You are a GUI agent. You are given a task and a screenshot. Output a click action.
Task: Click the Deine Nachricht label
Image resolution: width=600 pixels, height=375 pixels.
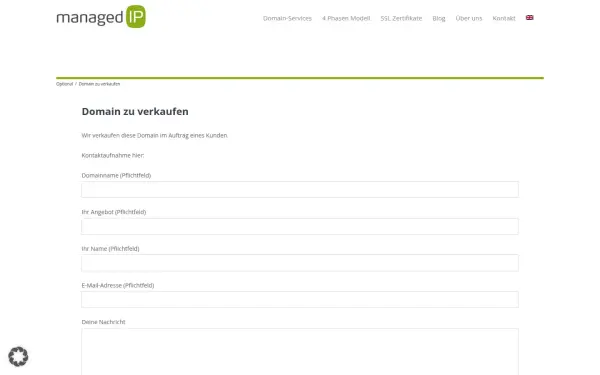pyautogui.click(x=103, y=322)
